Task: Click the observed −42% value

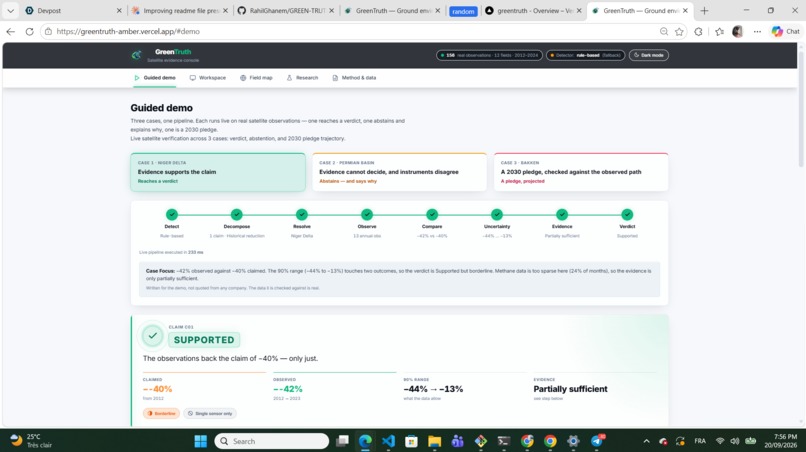Action: pyautogui.click(x=287, y=389)
